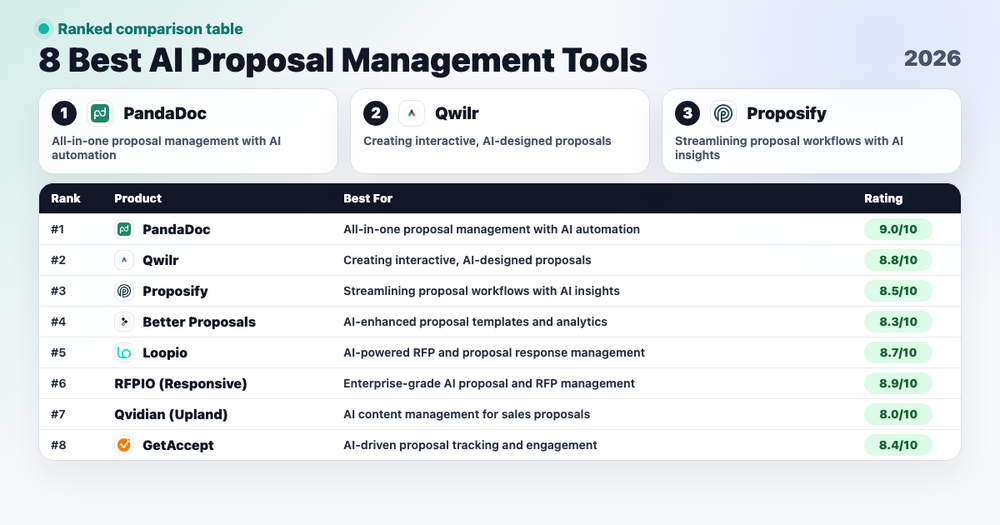Click the #3 rank cell
Image resolution: width=1000 pixels, height=525 pixels.
click(58, 291)
